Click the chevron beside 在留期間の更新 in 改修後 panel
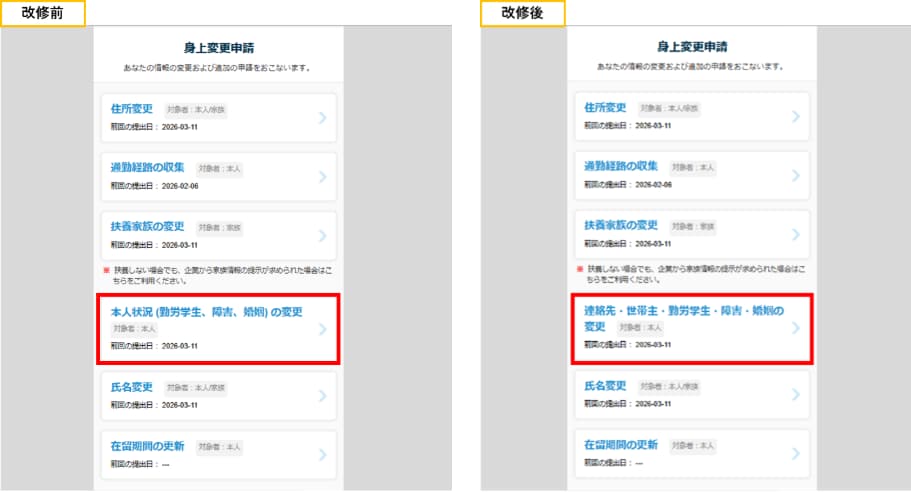The width and height of the screenshot is (911, 492). pyautogui.click(x=796, y=454)
